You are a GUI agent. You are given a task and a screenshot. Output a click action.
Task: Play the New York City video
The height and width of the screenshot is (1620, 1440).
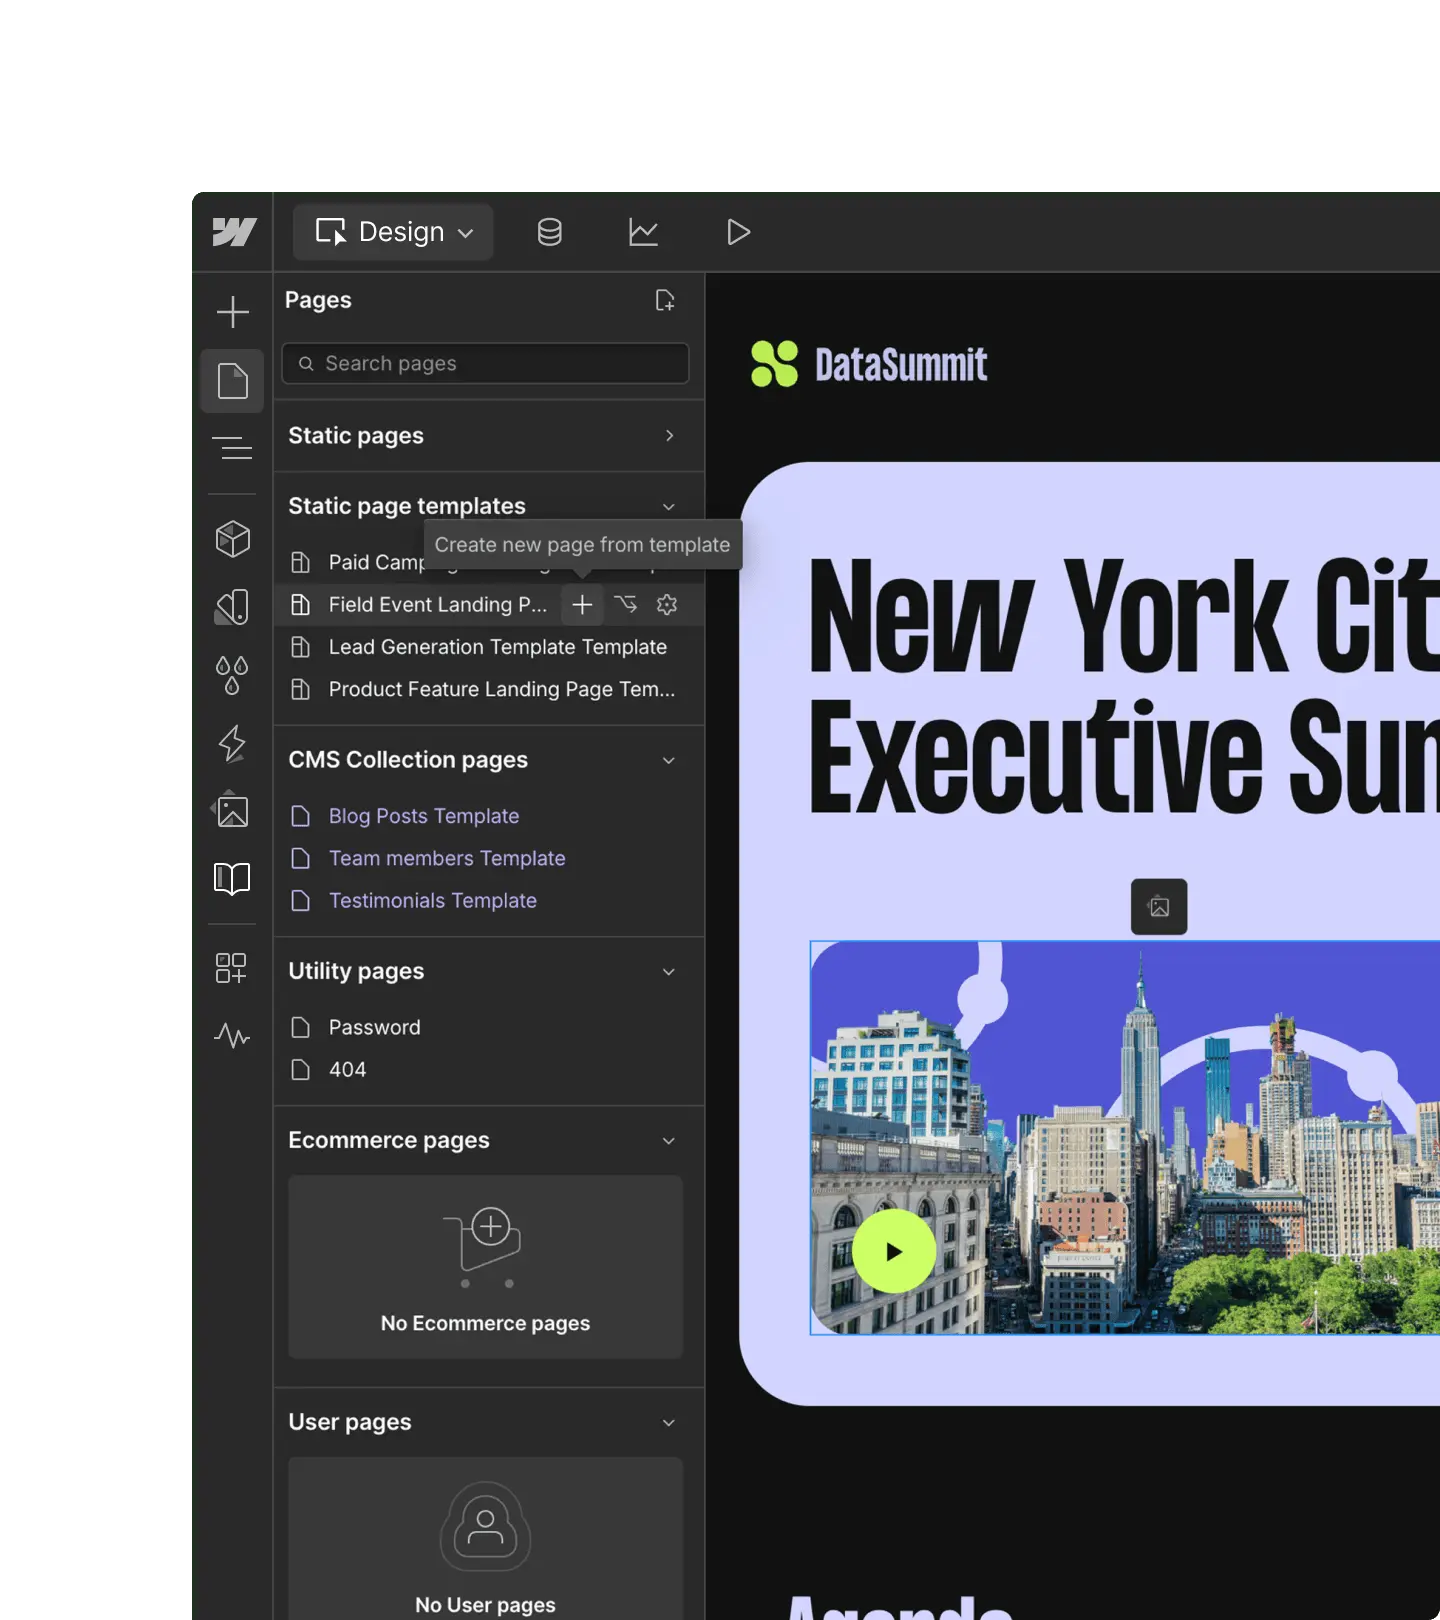pos(894,1251)
